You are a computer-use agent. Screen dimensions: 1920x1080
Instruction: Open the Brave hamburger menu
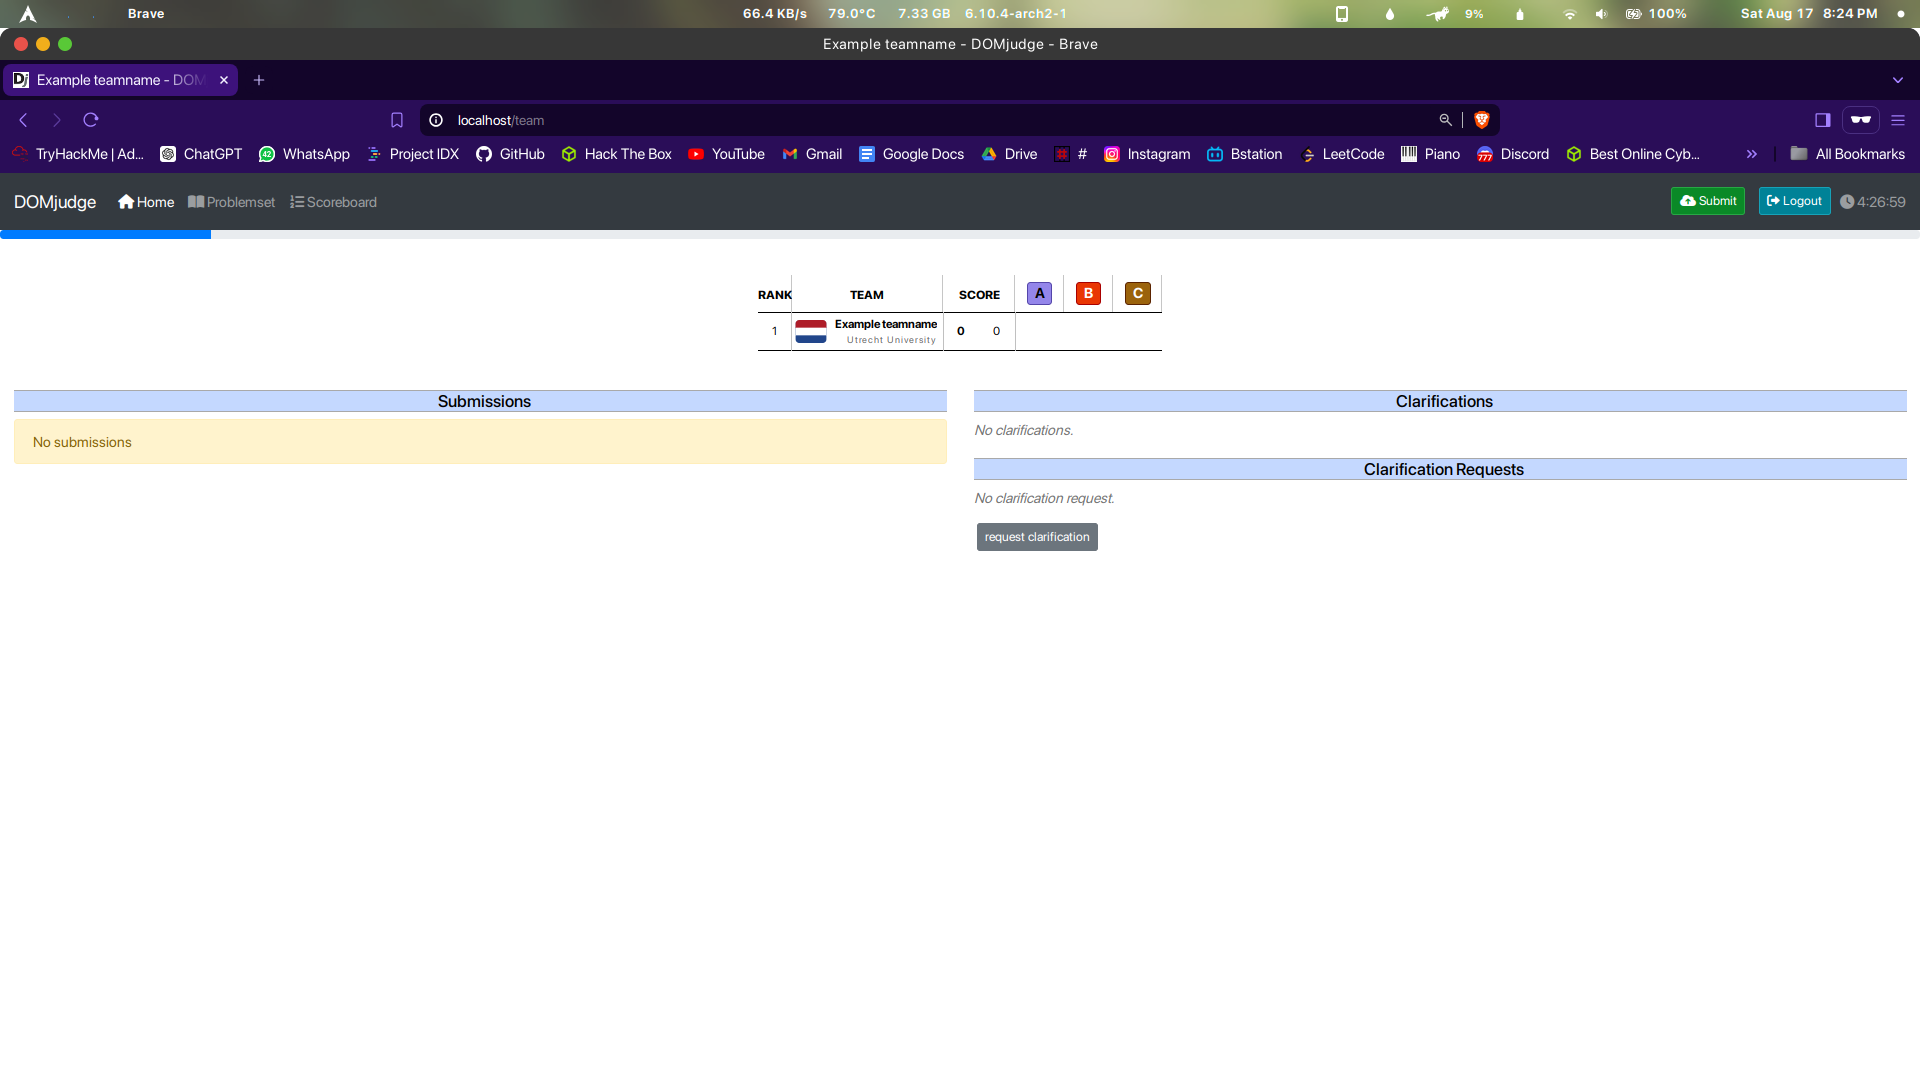point(1898,120)
